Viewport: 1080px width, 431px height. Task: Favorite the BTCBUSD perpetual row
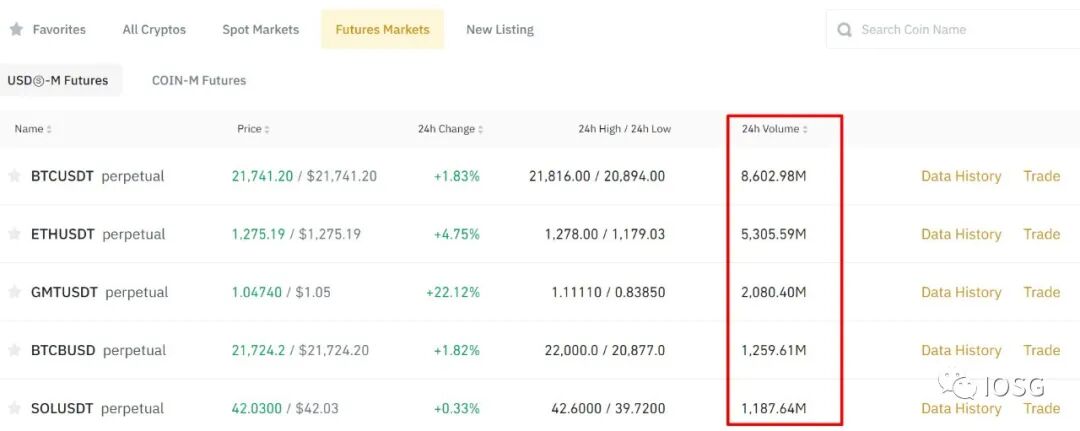coord(14,350)
